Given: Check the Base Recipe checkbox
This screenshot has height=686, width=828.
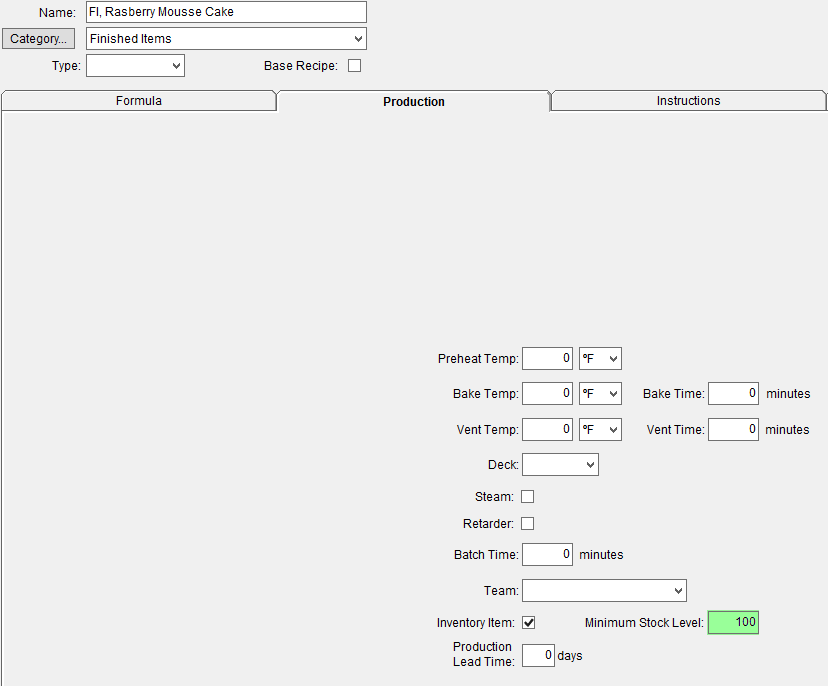Looking at the screenshot, I should pyautogui.click(x=354, y=66).
